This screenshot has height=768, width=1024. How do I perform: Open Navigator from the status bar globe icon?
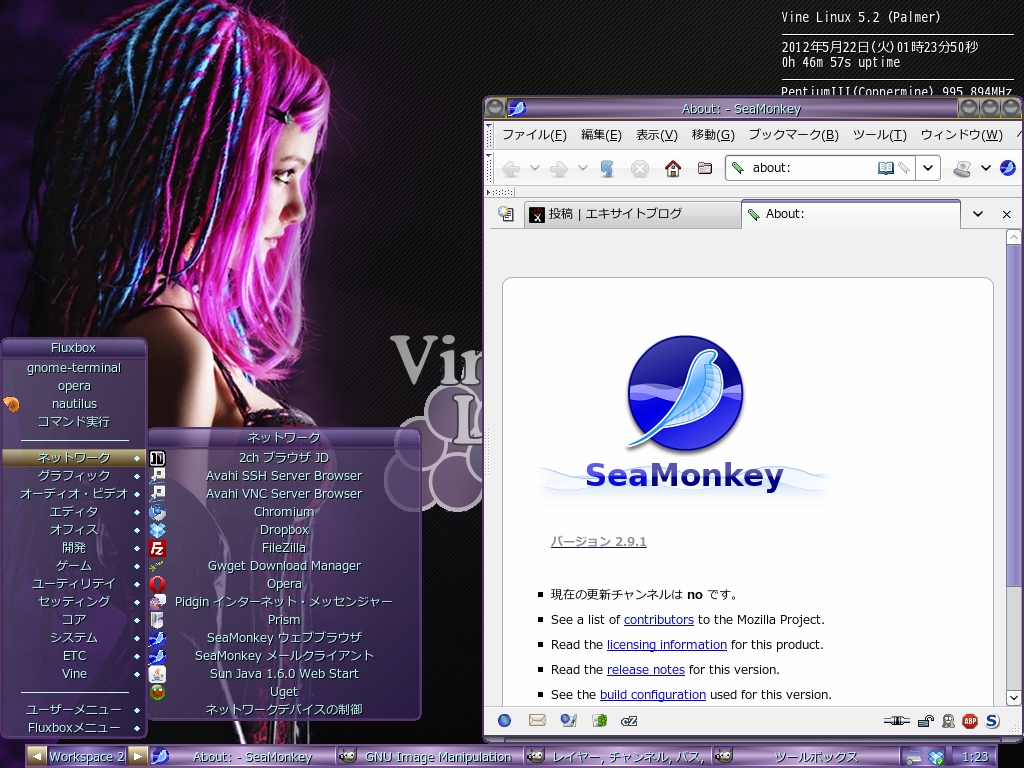click(505, 720)
